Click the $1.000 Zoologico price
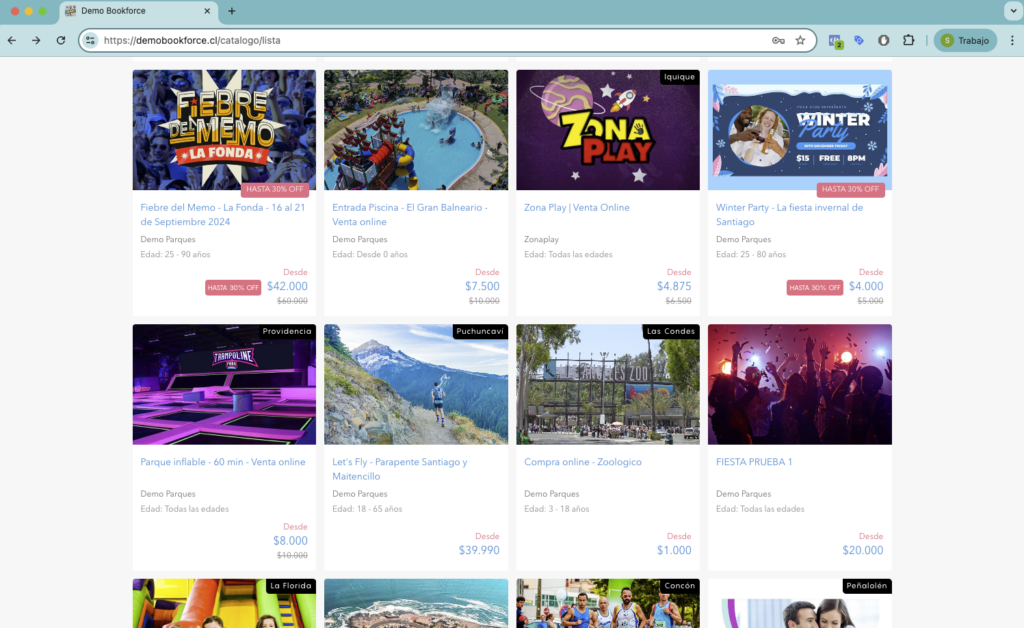This screenshot has width=1024, height=628. point(674,550)
